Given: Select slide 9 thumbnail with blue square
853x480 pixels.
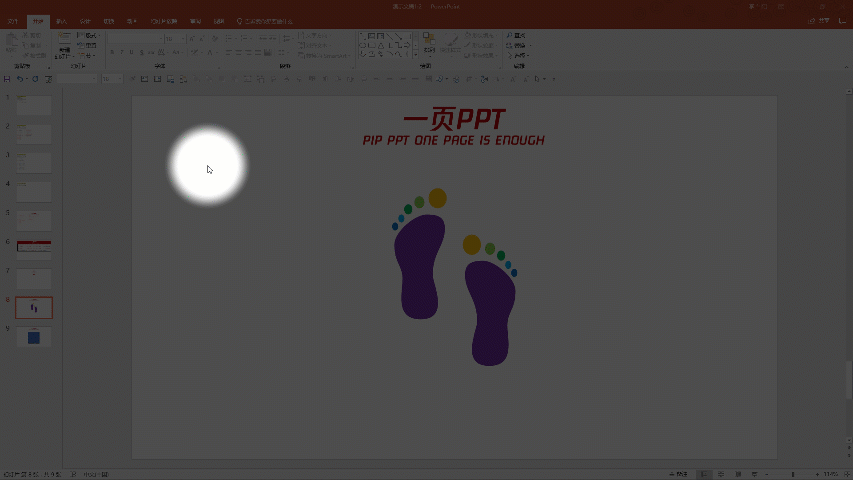Looking at the screenshot, I should pyautogui.click(x=34, y=337).
